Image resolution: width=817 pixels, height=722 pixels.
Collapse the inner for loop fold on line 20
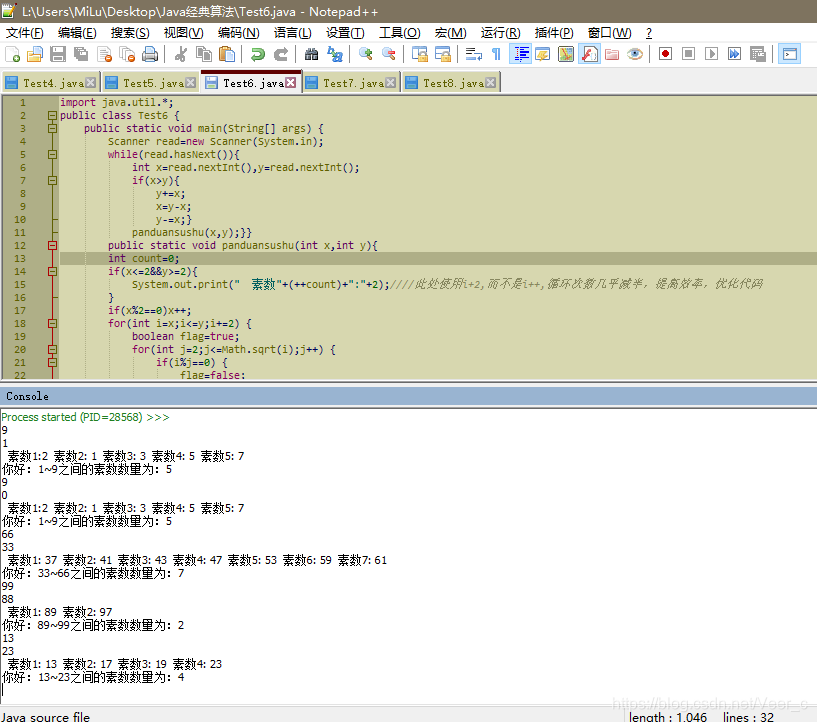tap(52, 350)
